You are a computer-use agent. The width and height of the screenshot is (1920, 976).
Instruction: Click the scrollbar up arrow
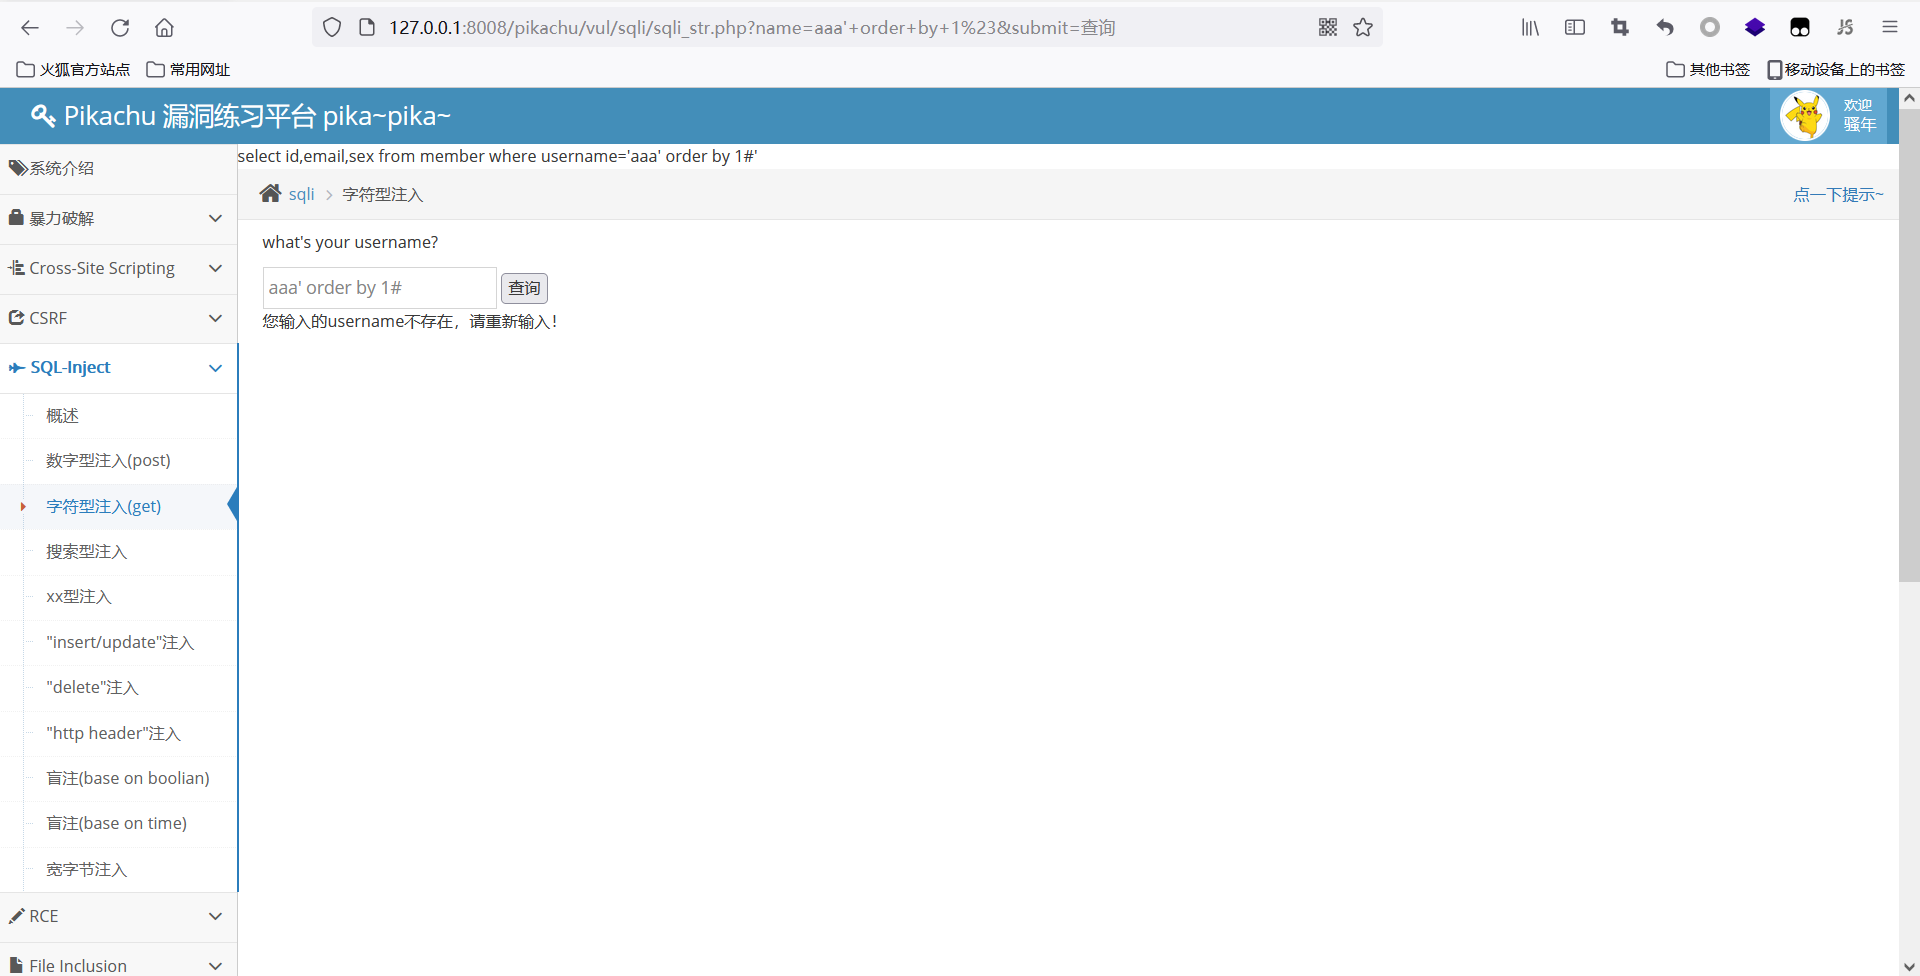(1909, 98)
